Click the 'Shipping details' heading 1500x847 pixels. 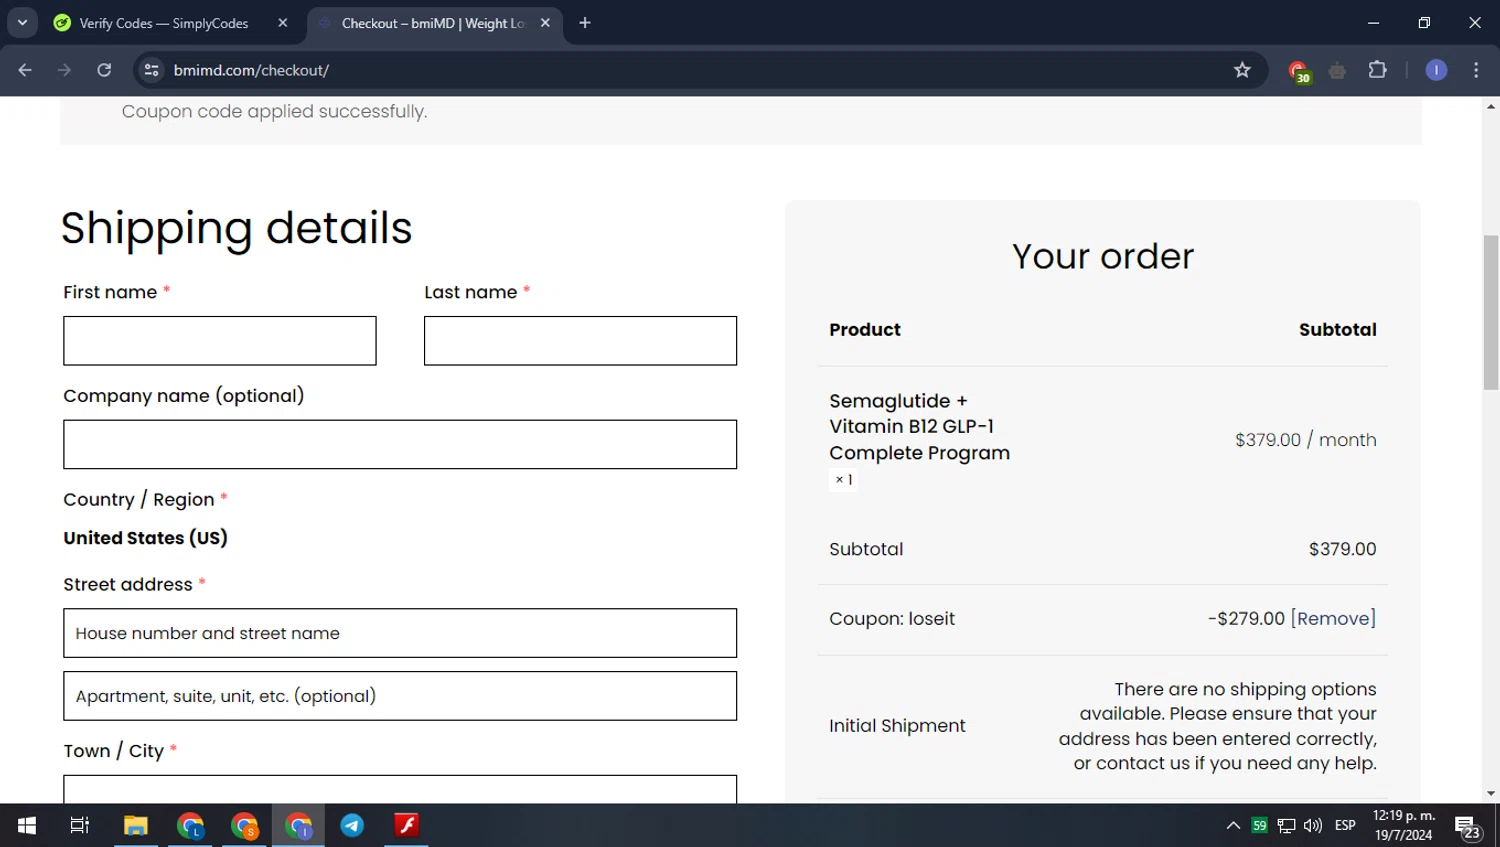(x=236, y=228)
